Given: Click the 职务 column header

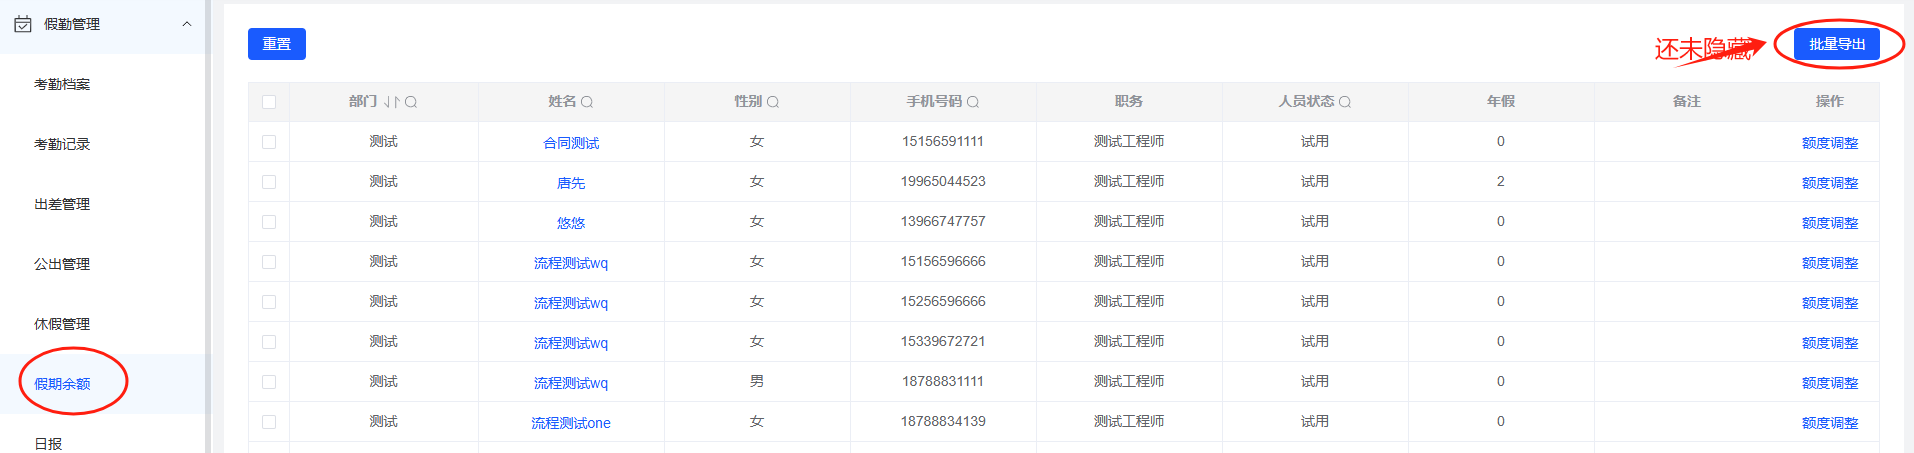Looking at the screenshot, I should point(1129,101).
